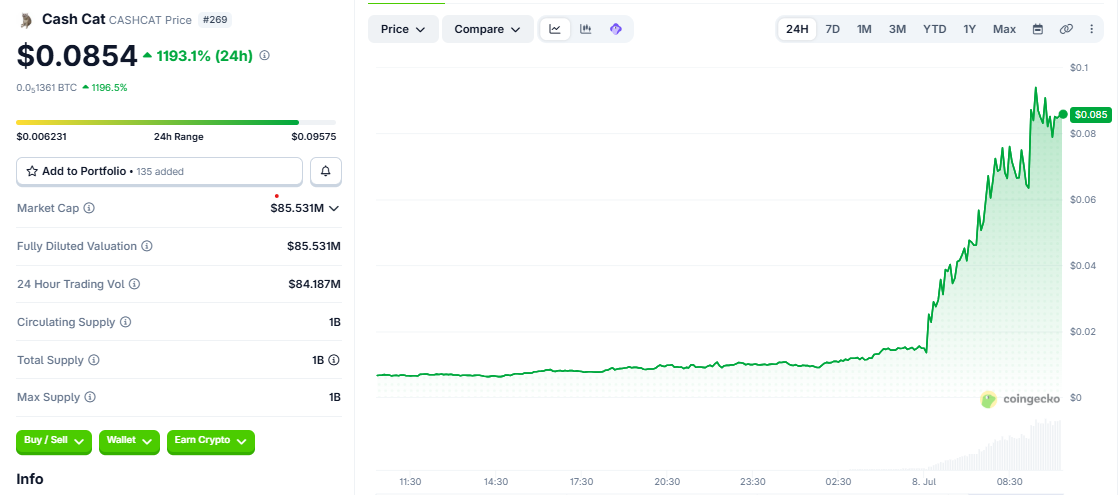Select 1Y time range
Screen dimensions: 1119x495
[969, 29]
